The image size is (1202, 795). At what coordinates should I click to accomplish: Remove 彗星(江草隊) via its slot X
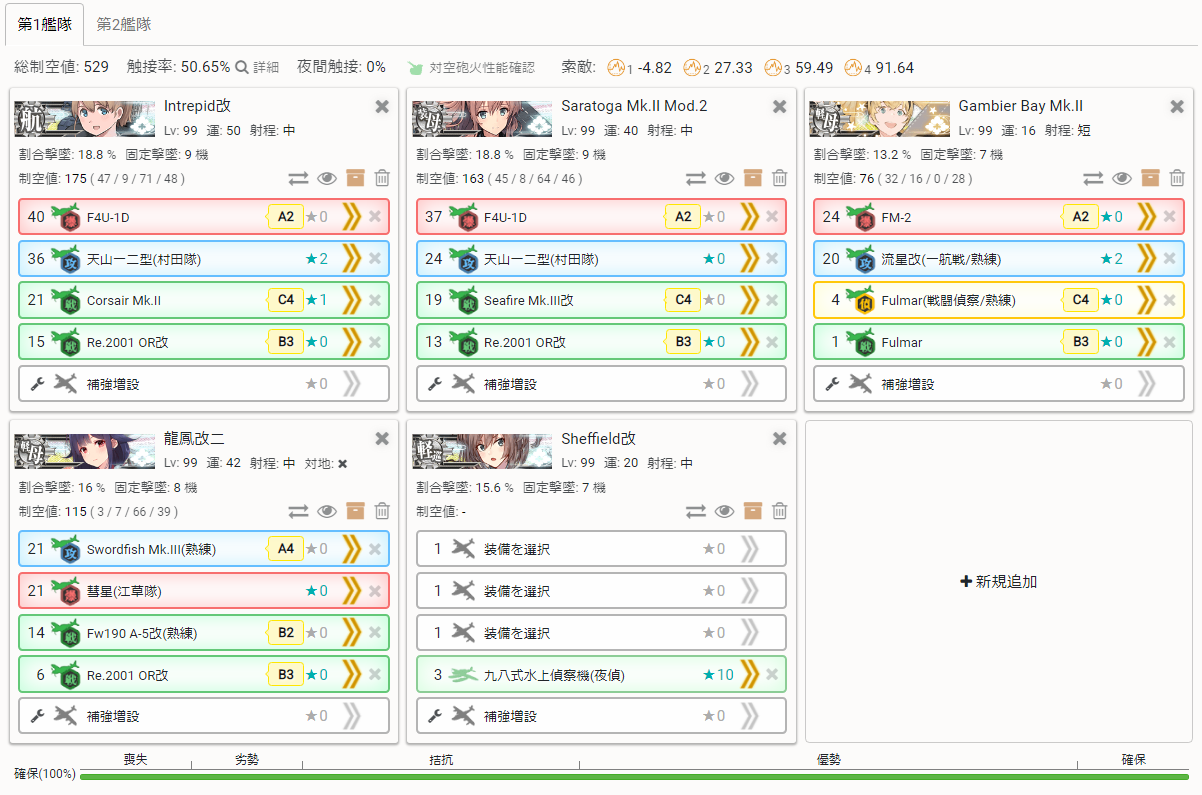(x=375, y=591)
